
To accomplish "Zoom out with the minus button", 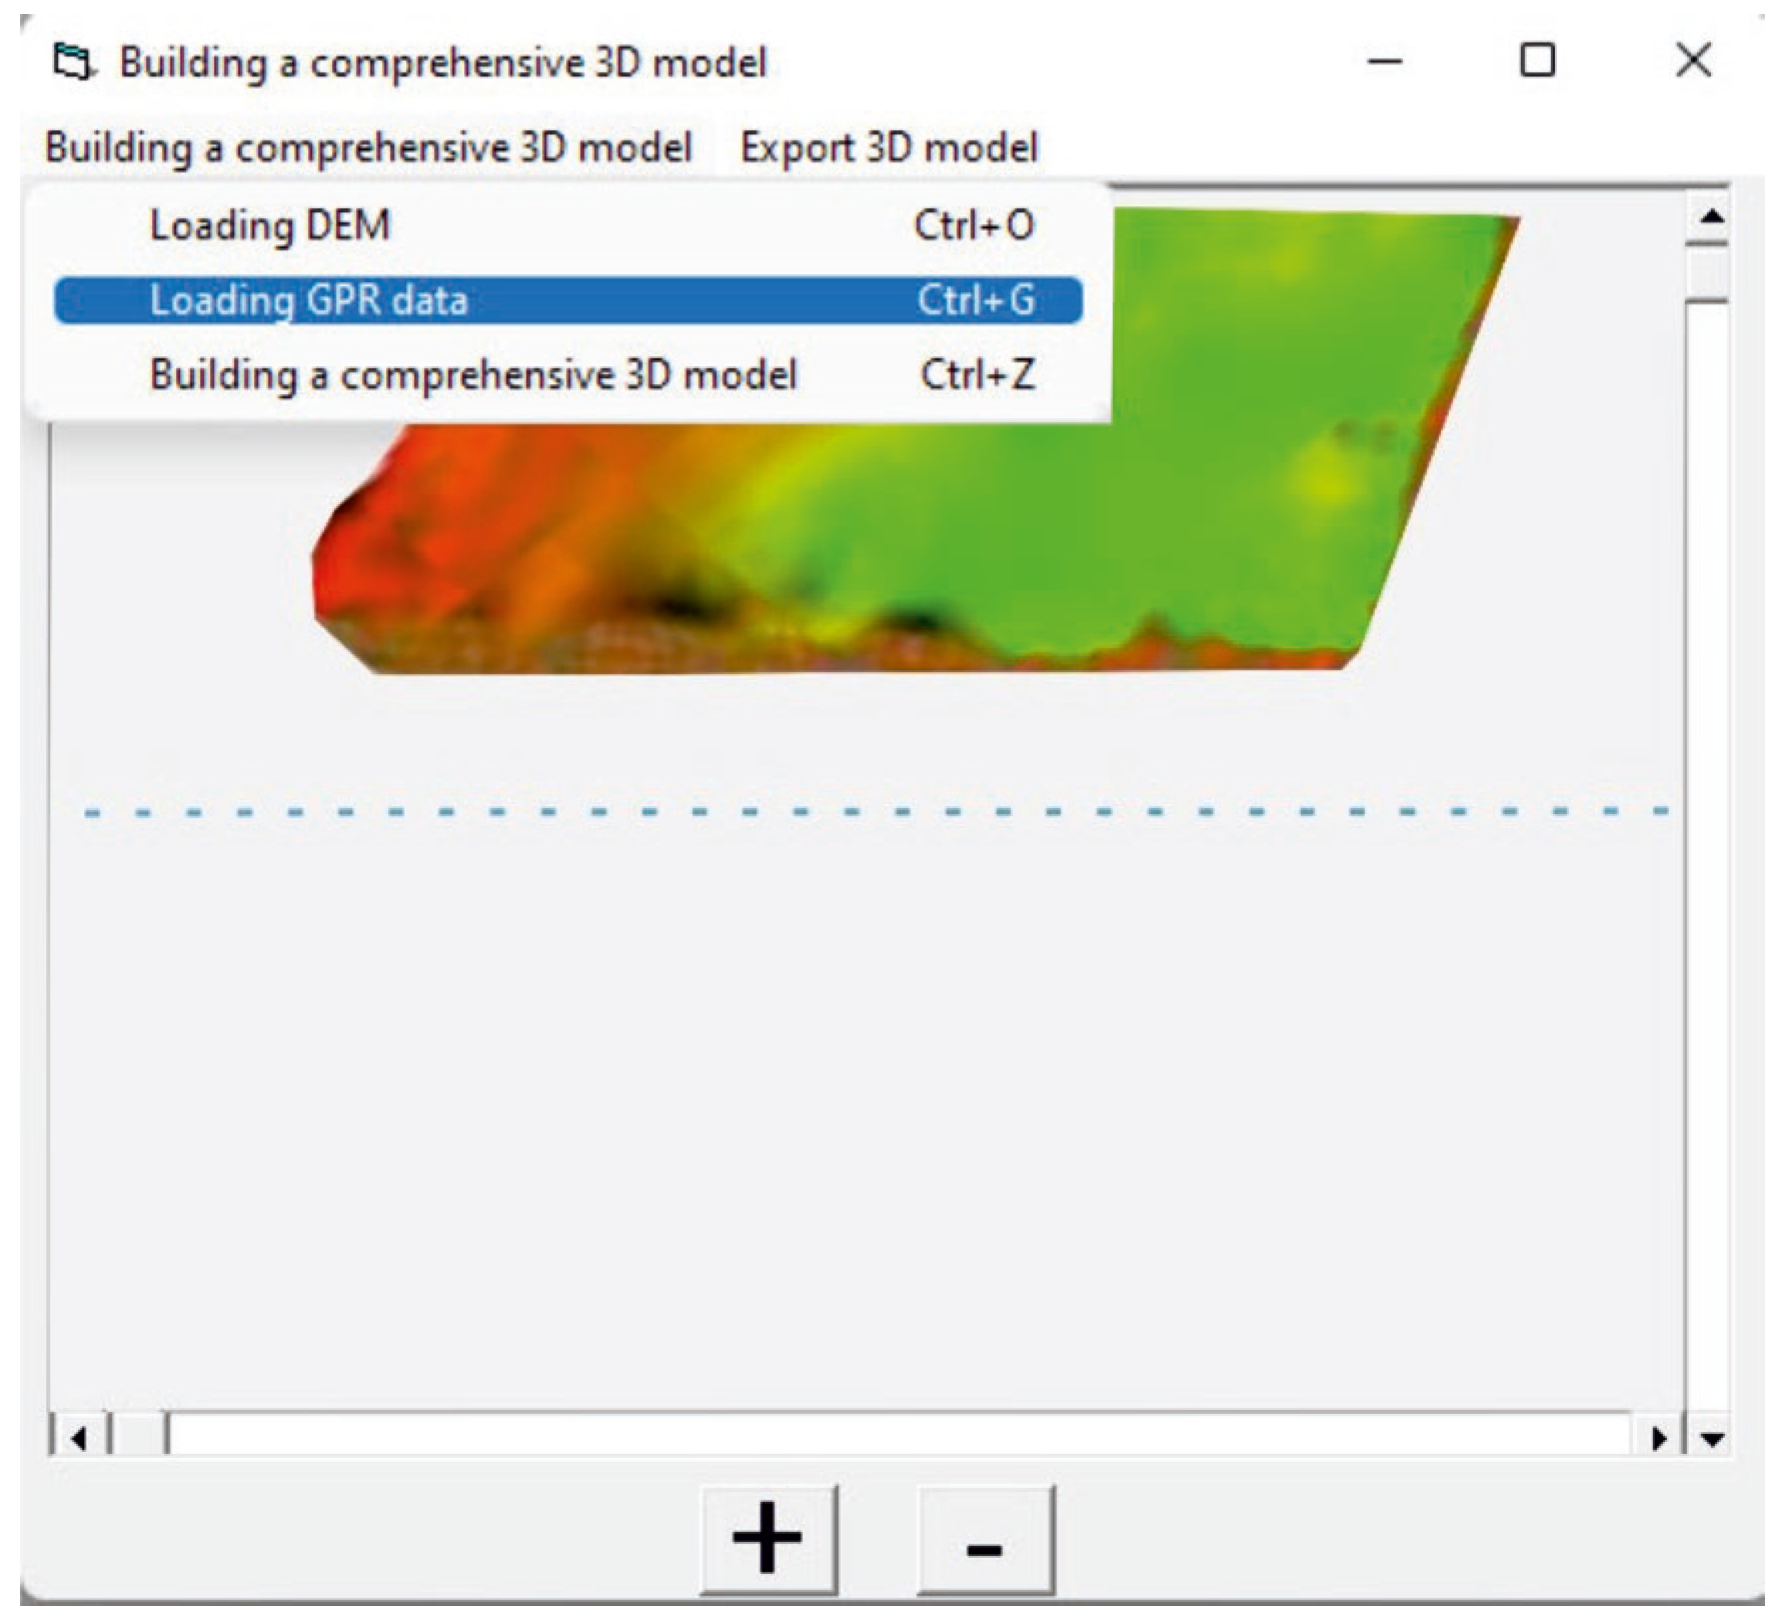I will 985,1540.
